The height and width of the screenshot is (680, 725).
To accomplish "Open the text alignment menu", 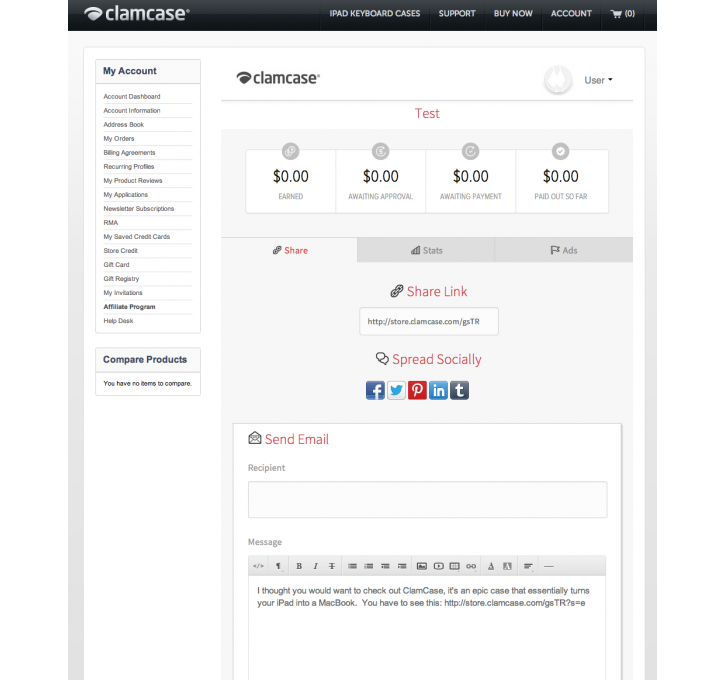I will [x=528, y=566].
